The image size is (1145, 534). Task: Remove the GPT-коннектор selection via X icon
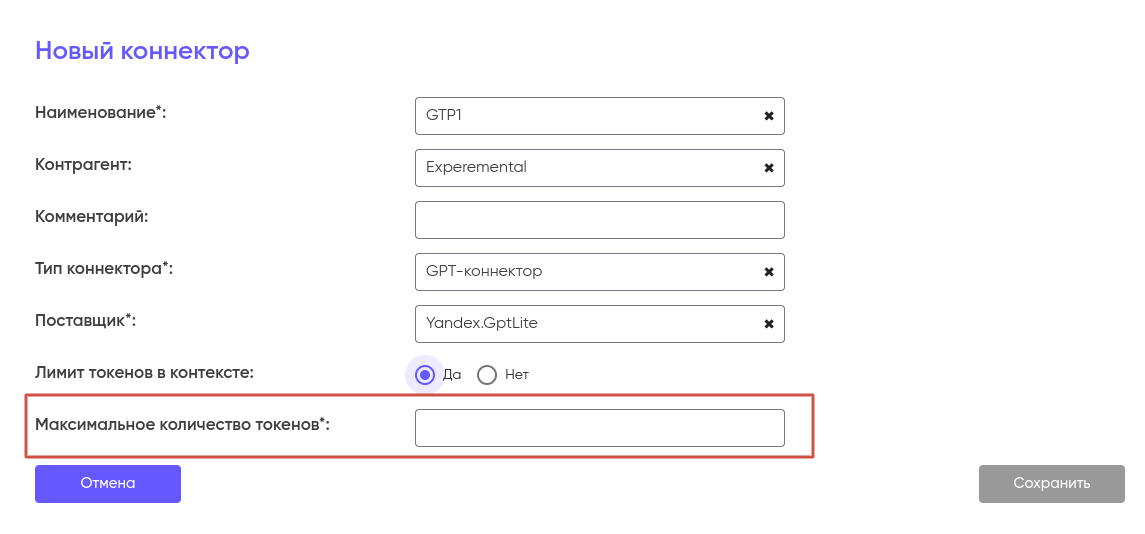coord(769,272)
